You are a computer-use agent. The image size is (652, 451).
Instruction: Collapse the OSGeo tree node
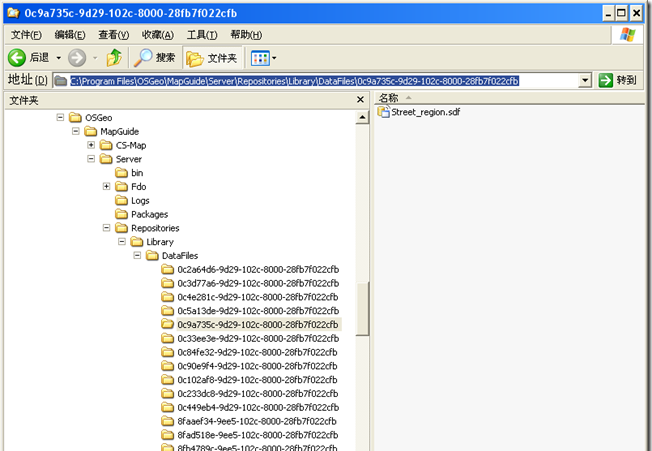click(x=60, y=118)
